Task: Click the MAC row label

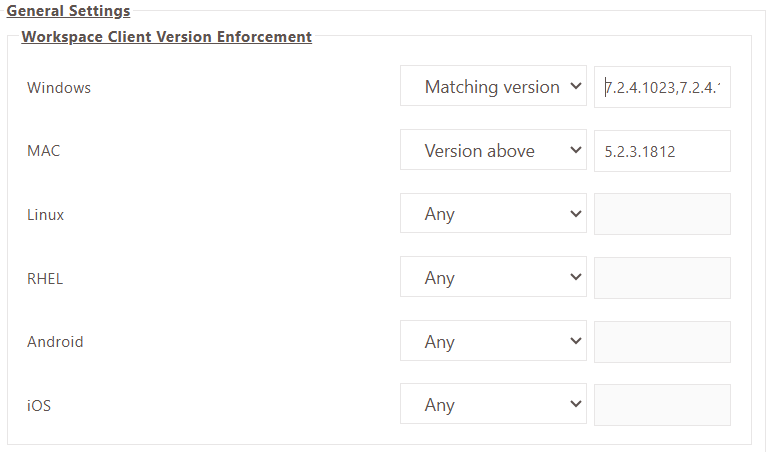Action: tap(43, 151)
